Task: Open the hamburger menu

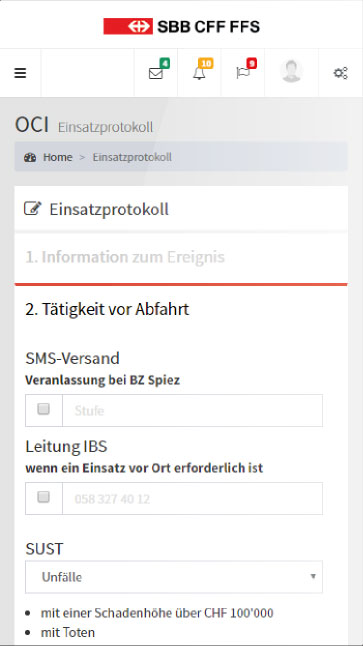Action: click(x=20, y=73)
